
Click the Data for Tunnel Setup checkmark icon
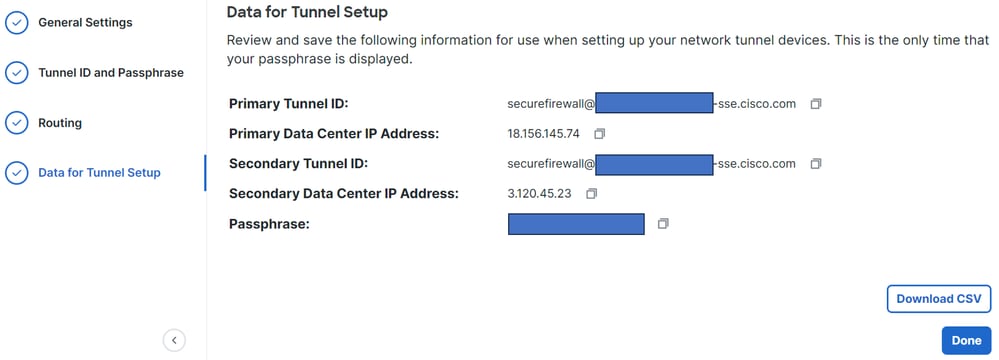tap(17, 173)
